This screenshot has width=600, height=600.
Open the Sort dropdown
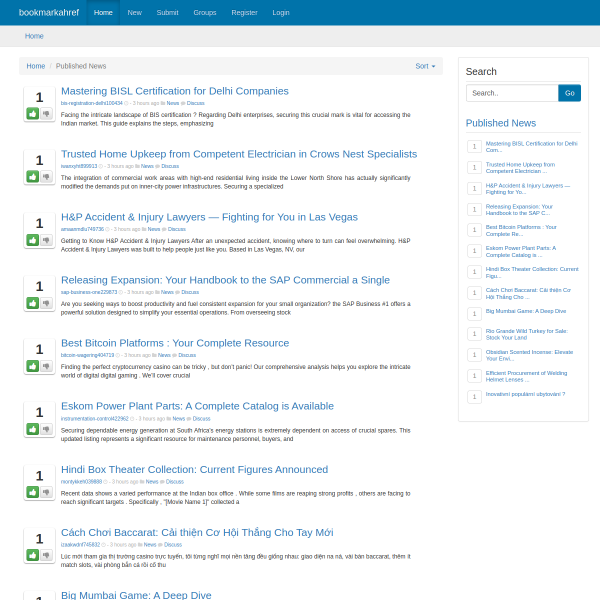click(x=425, y=66)
